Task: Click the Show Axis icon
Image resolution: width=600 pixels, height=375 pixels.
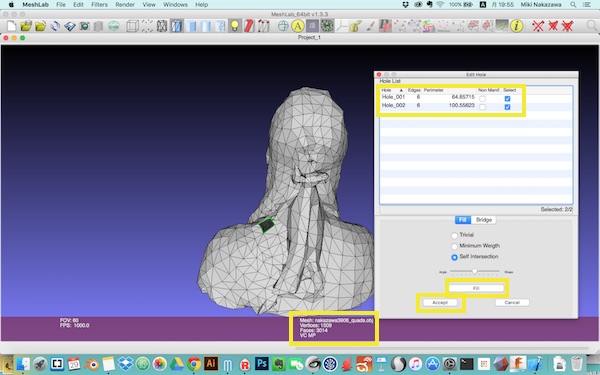Action: (x=342, y=26)
